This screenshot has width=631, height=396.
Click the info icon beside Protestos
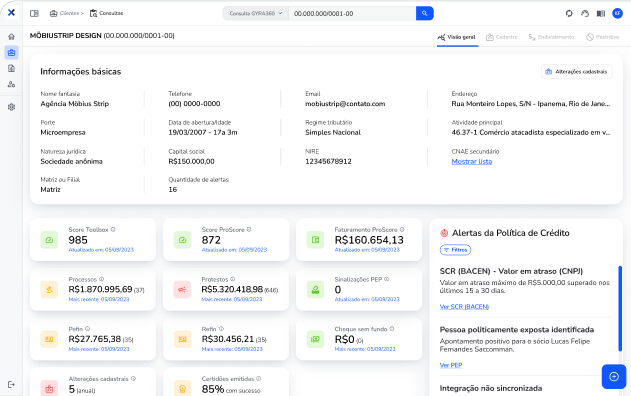point(233,279)
